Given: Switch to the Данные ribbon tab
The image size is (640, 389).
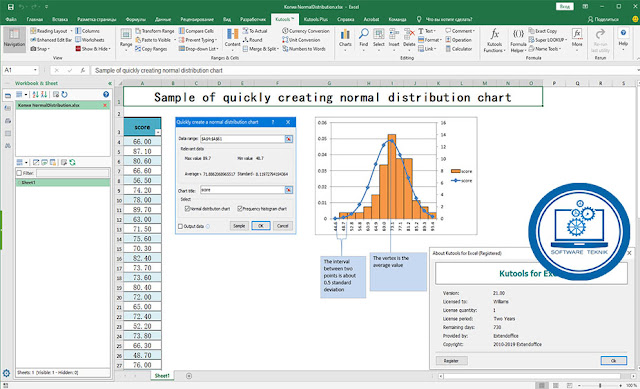Looking at the screenshot, I should (163, 19).
